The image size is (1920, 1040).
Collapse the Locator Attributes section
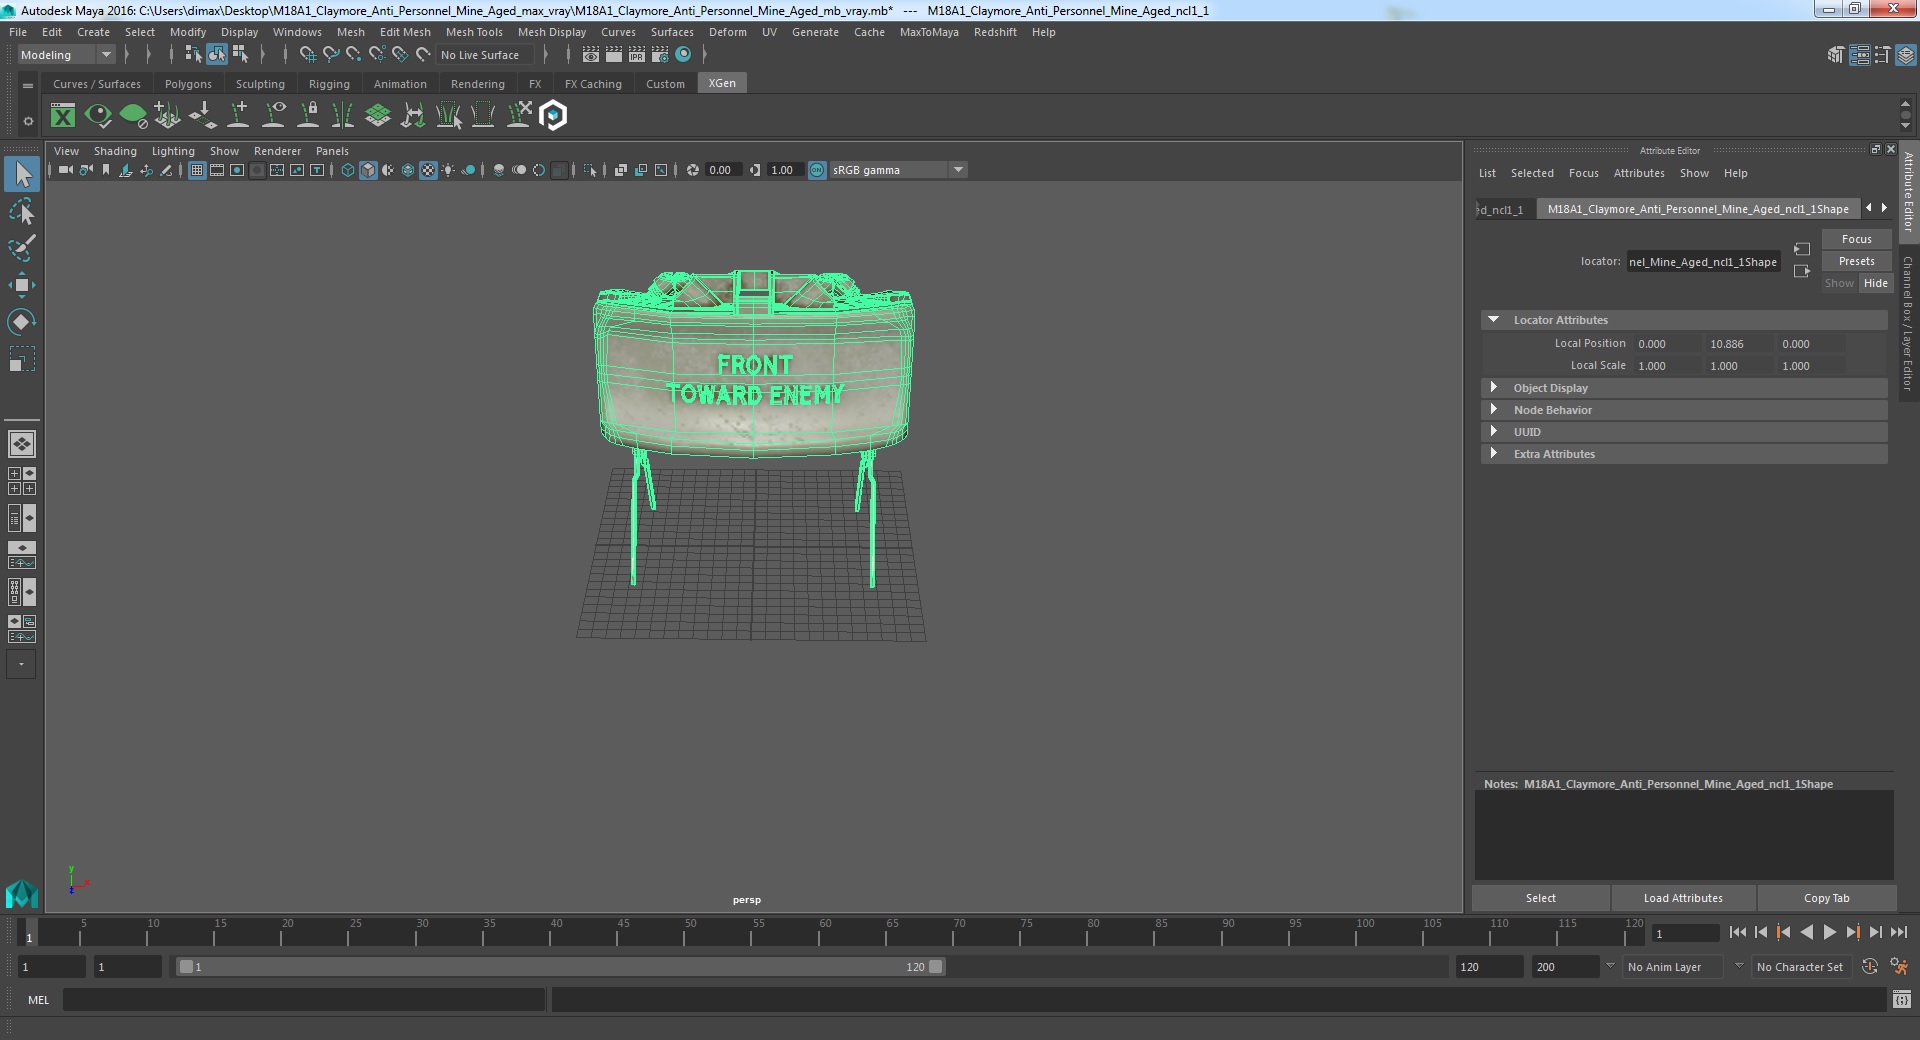click(1494, 320)
